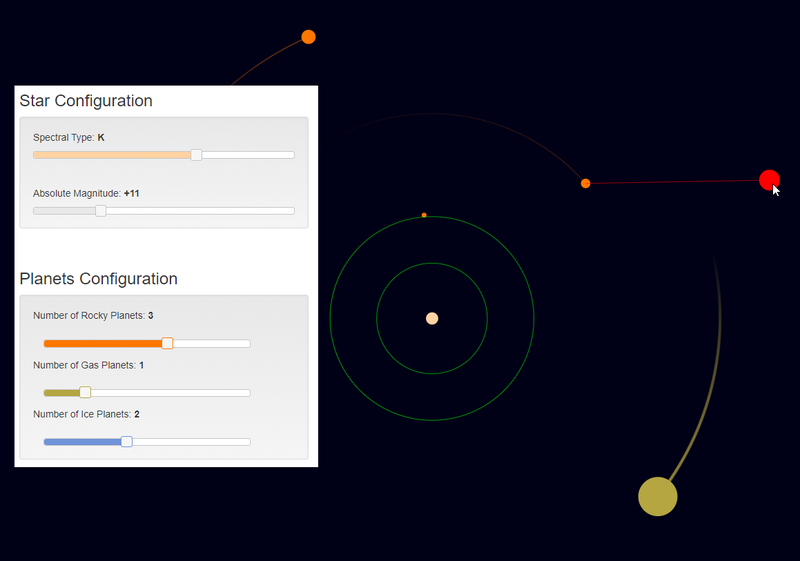This screenshot has width=800, height=561.
Task: Click the Number of Rocky Planets label
Action: [x=89, y=316]
